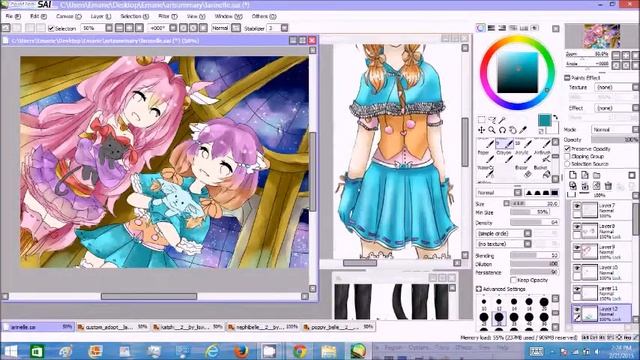Screen dimensions: 640x360
Task: Adjust the Blending slider
Action: click(x=534, y=256)
